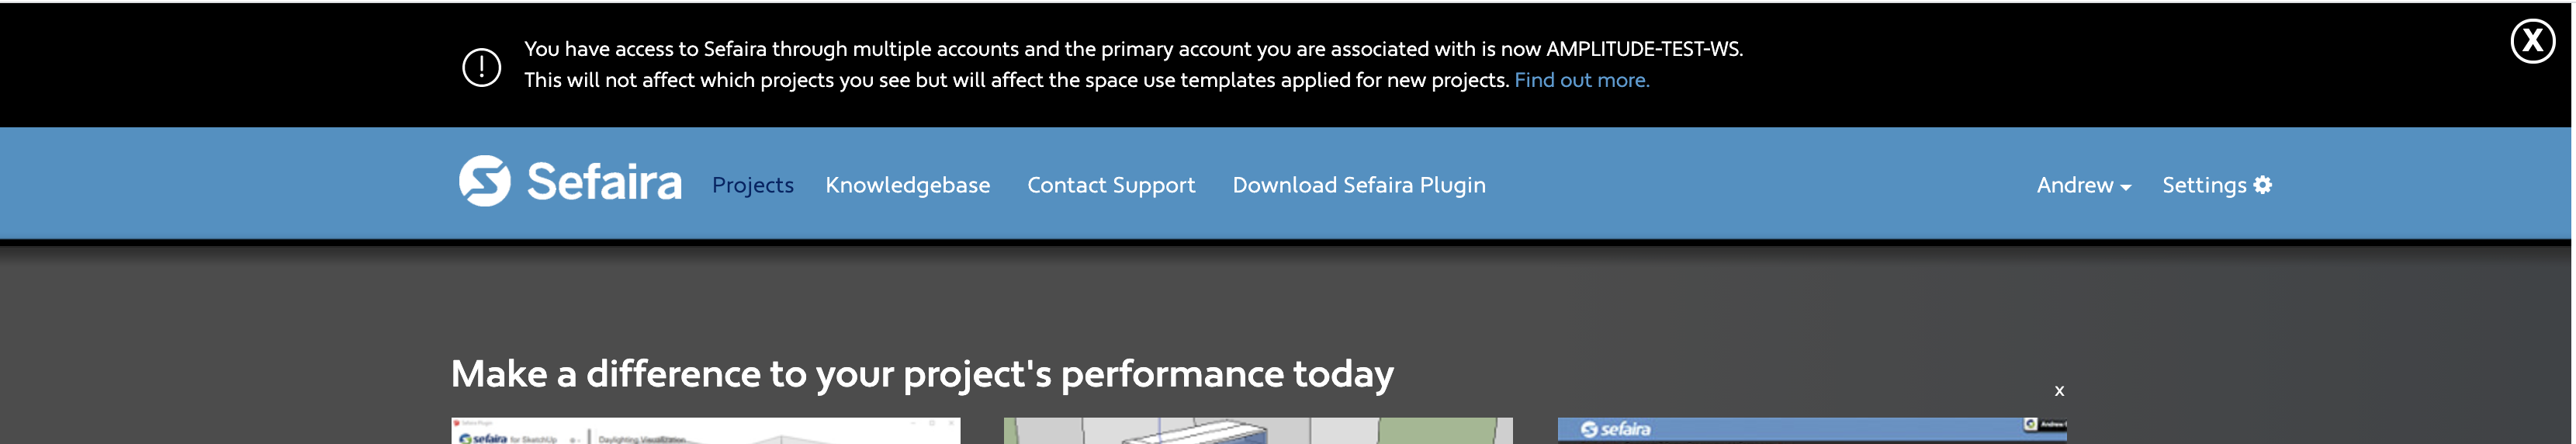Screen dimensions: 2576x444
Task: Dismiss the black notification banner with X
Action: (x=2533, y=41)
